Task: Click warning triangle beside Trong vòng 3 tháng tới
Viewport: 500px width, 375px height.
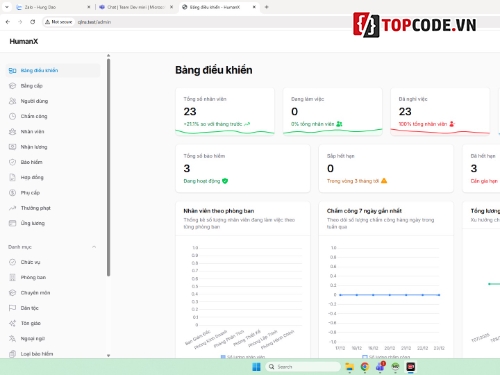Action: click(x=384, y=181)
